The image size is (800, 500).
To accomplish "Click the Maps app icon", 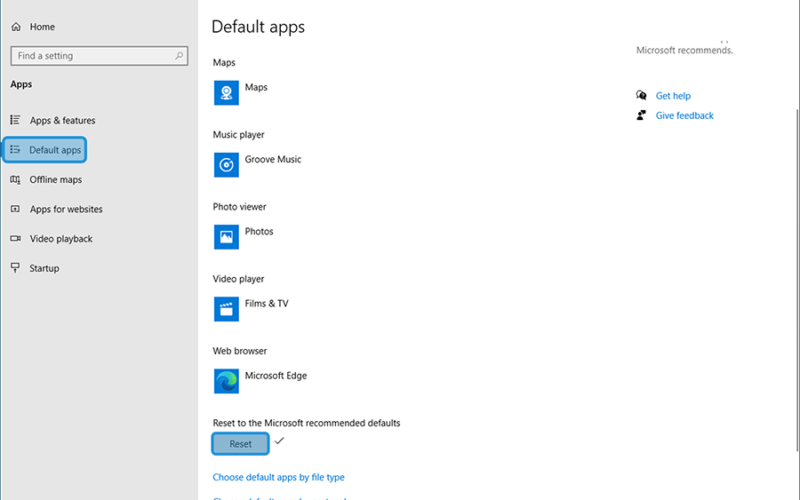I will coord(226,93).
